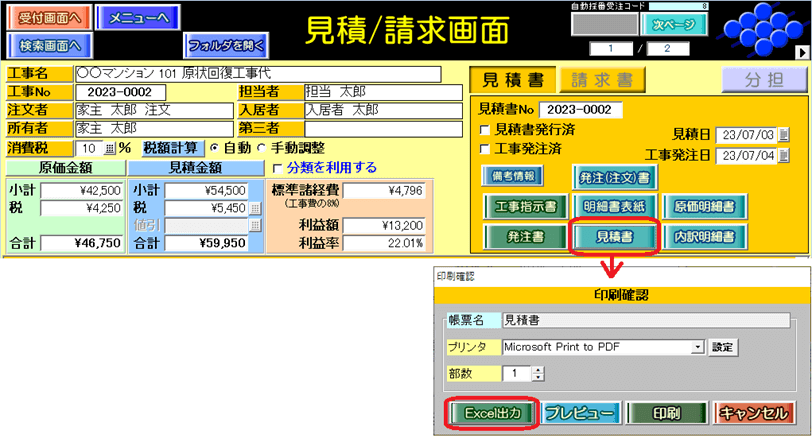Tick the 工事発注済 checkbox
The image size is (812, 438).
point(485,148)
